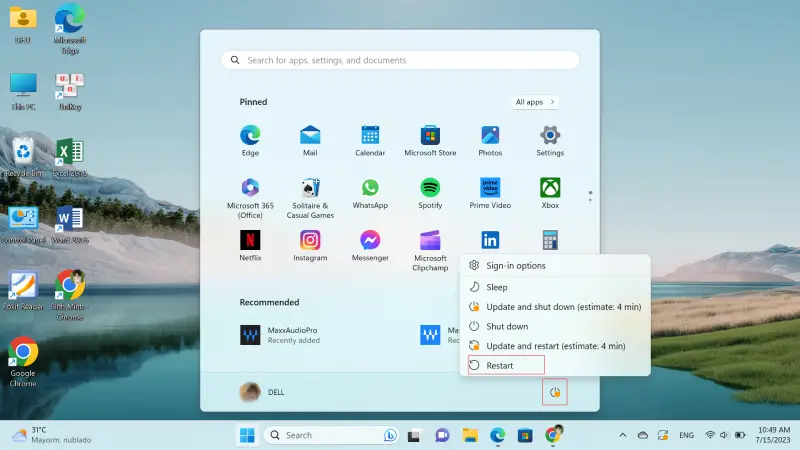Viewport: 800px width, 450px height.
Task: Open LinkedIn pinned app
Action: (490, 240)
